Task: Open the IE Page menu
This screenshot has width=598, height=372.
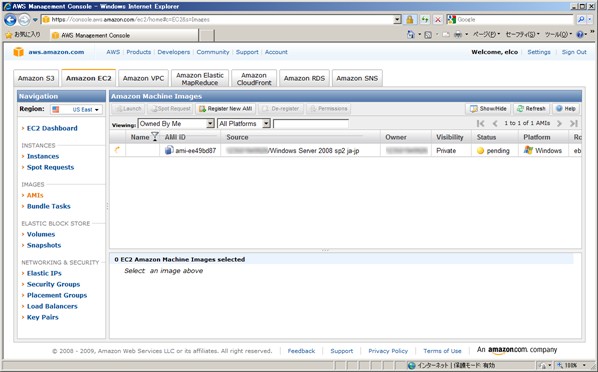Action: coord(486,35)
